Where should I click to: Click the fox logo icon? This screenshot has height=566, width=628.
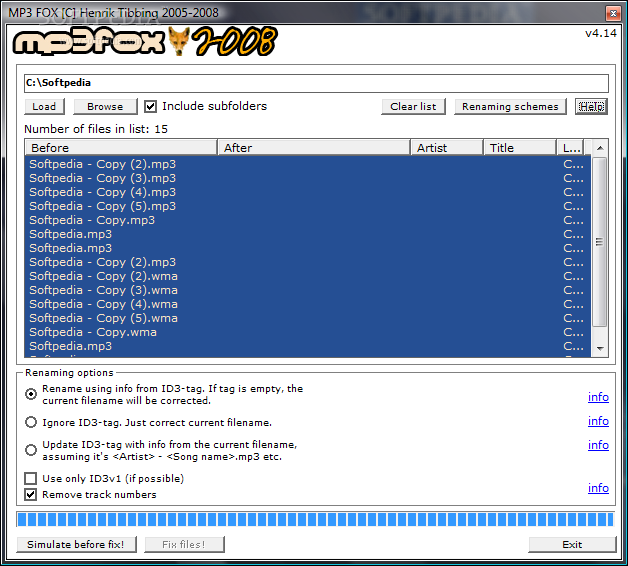[x=178, y=41]
